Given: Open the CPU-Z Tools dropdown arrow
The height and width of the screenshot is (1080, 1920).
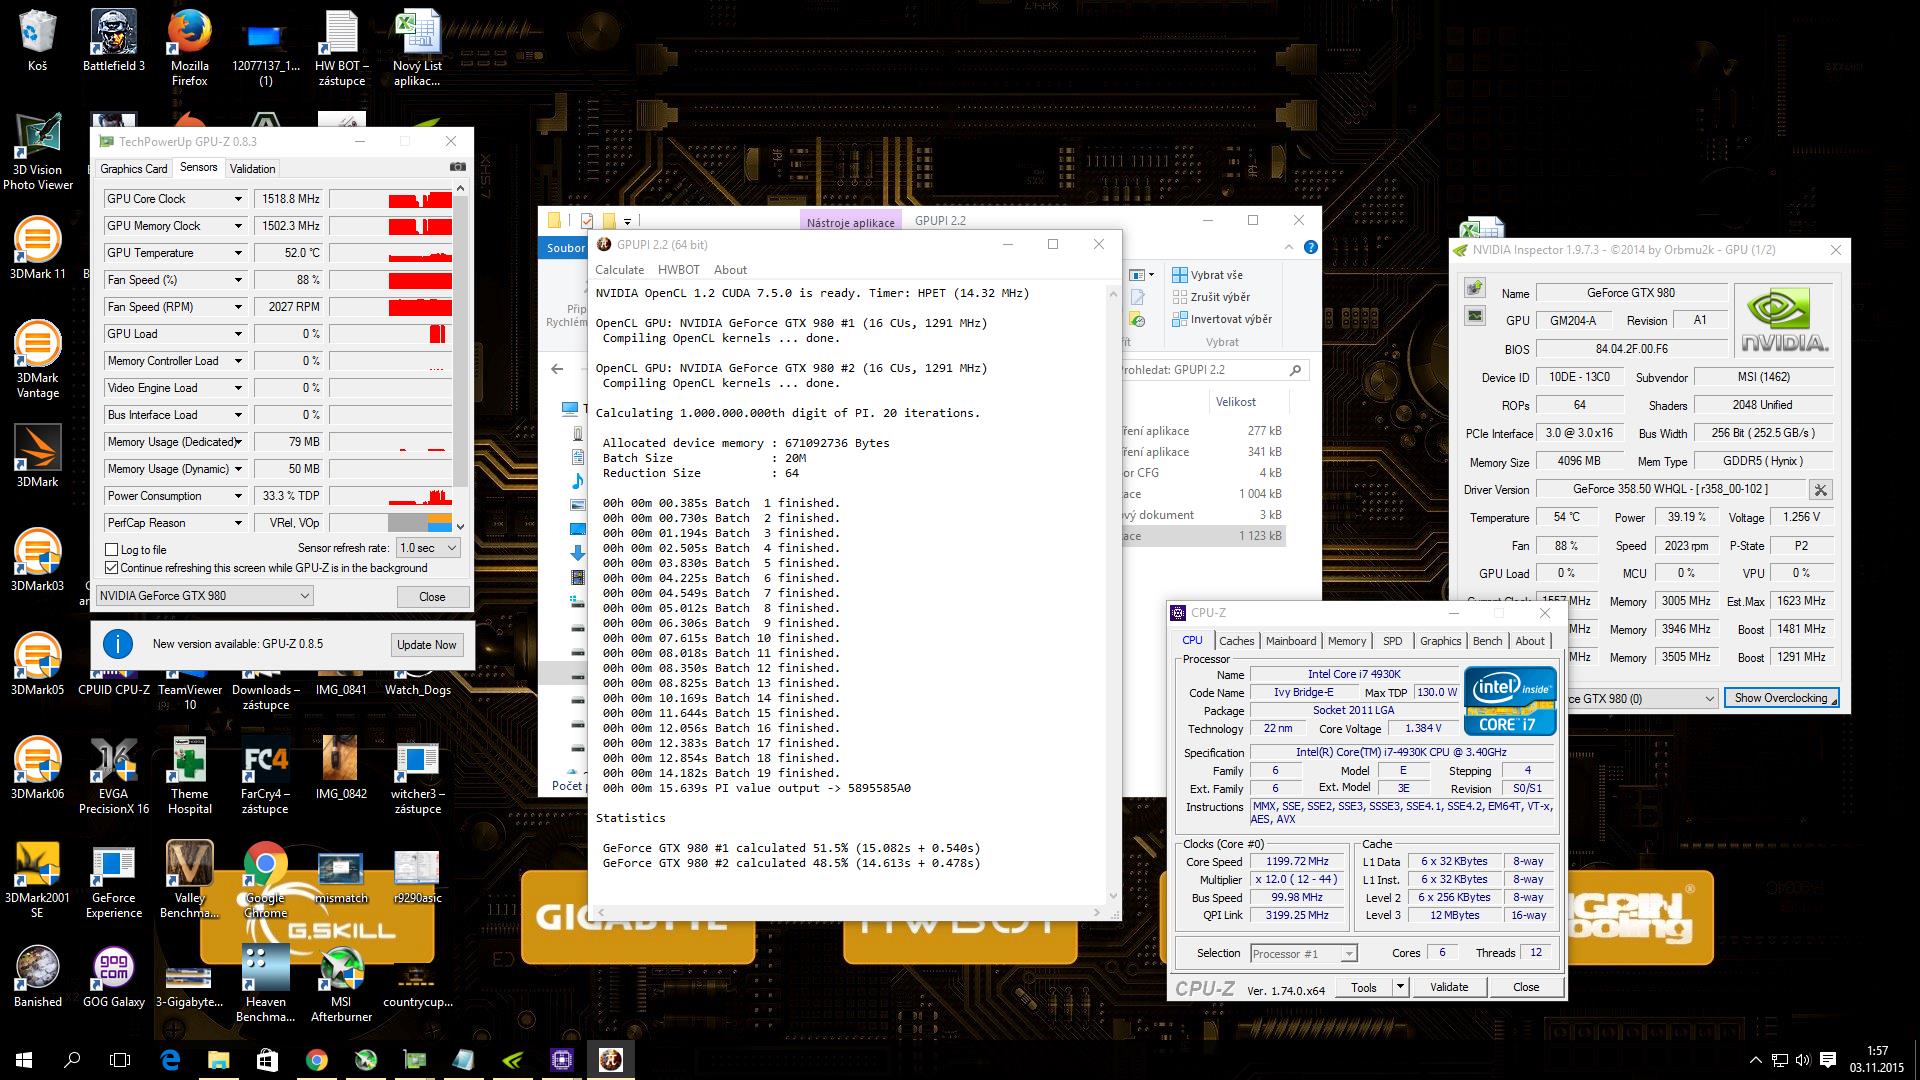Looking at the screenshot, I should click(1400, 987).
